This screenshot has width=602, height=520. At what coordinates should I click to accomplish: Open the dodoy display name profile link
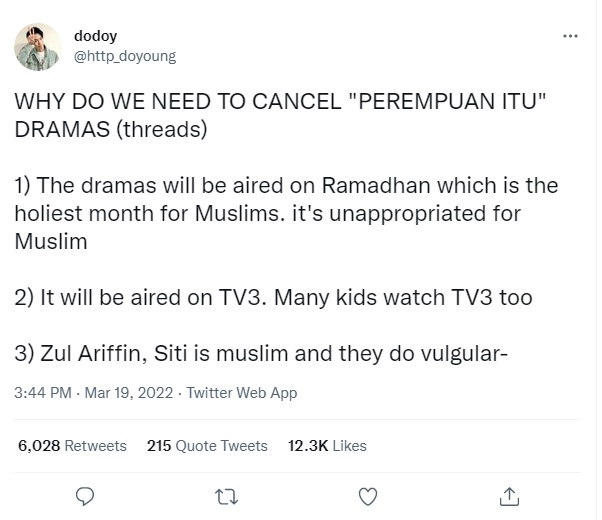coord(95,36)
